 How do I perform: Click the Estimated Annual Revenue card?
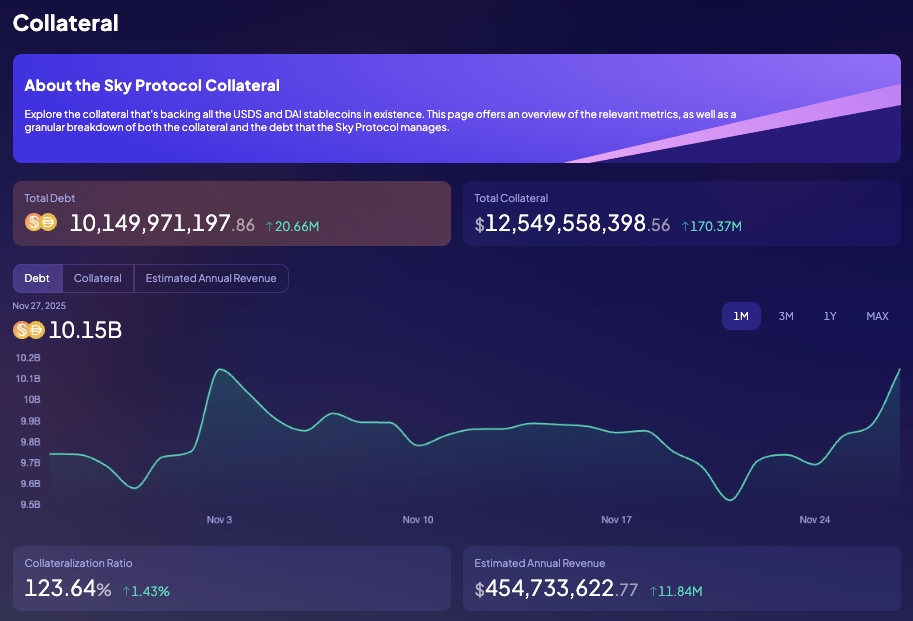(x=682, y=579)
